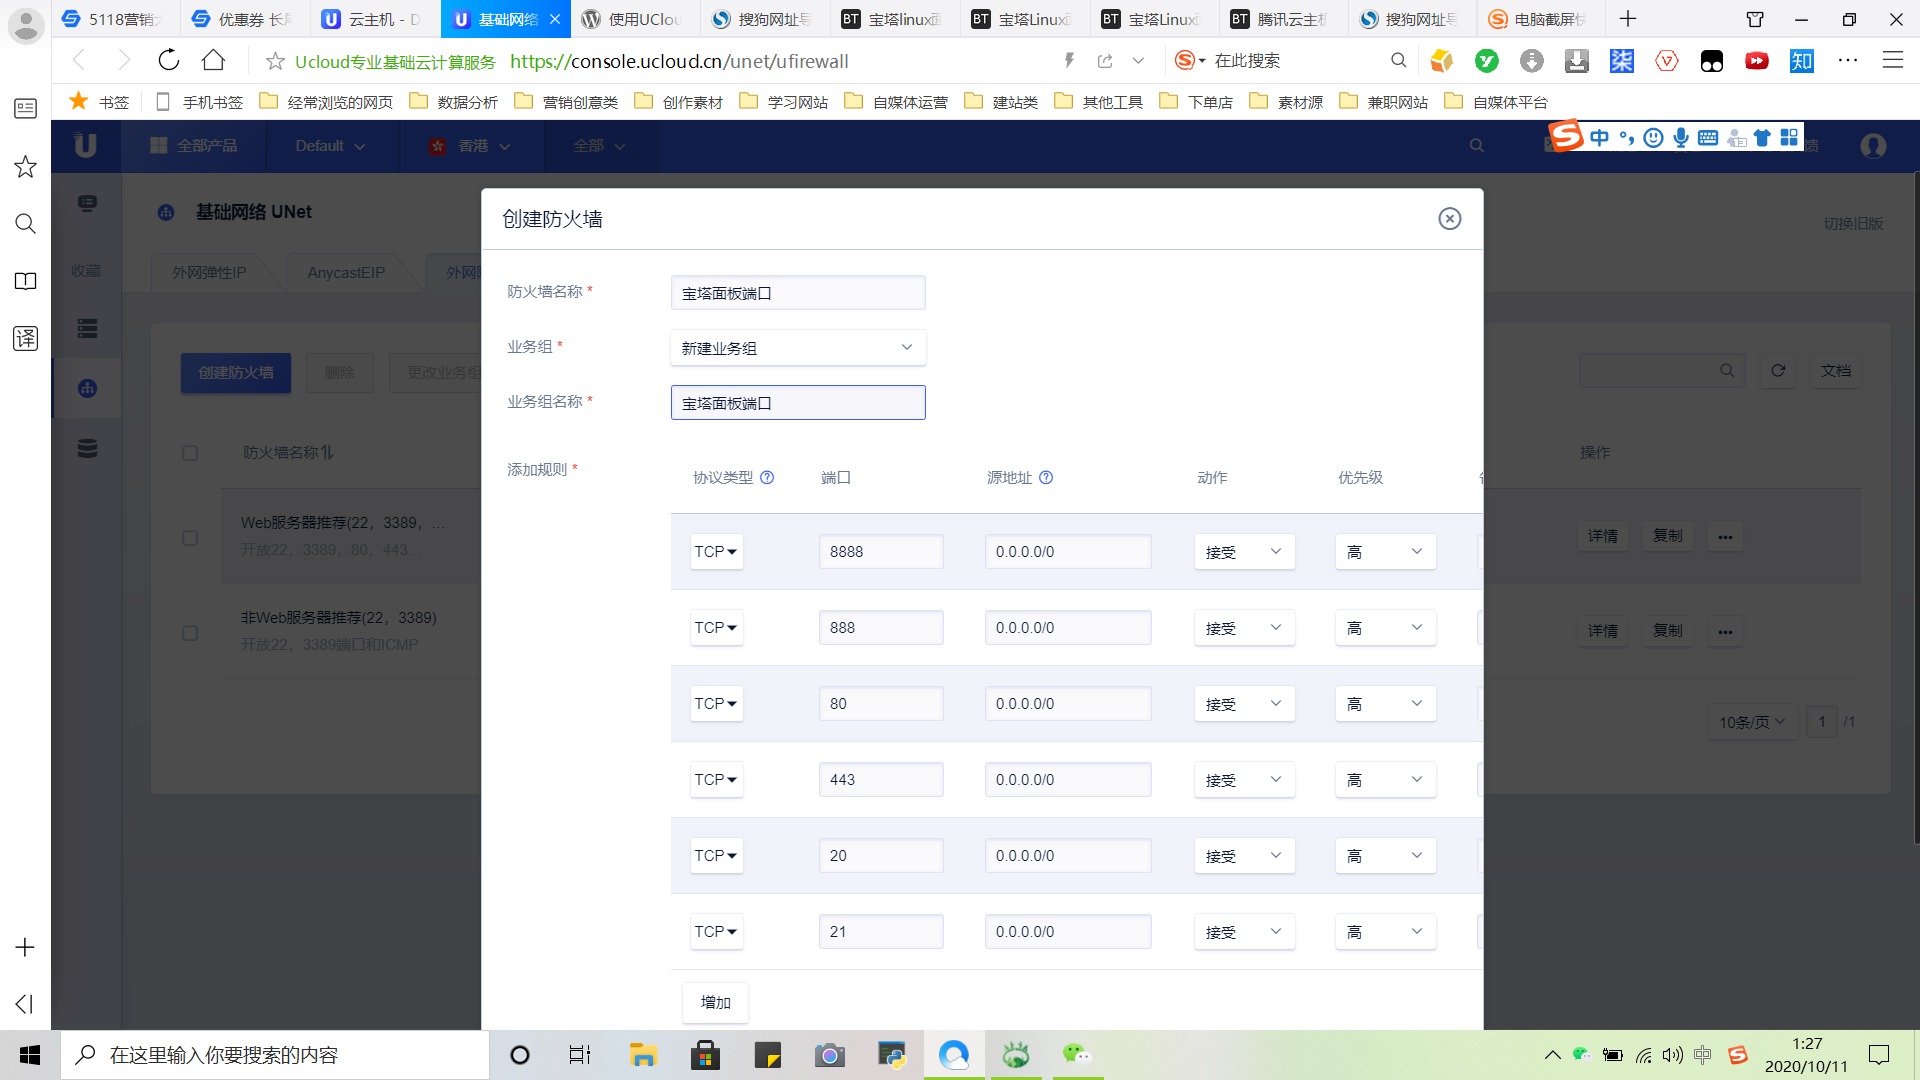The image size is (1920, 1080).
Task: Open WeChat from taskbar
Action: [1077, 1054]
